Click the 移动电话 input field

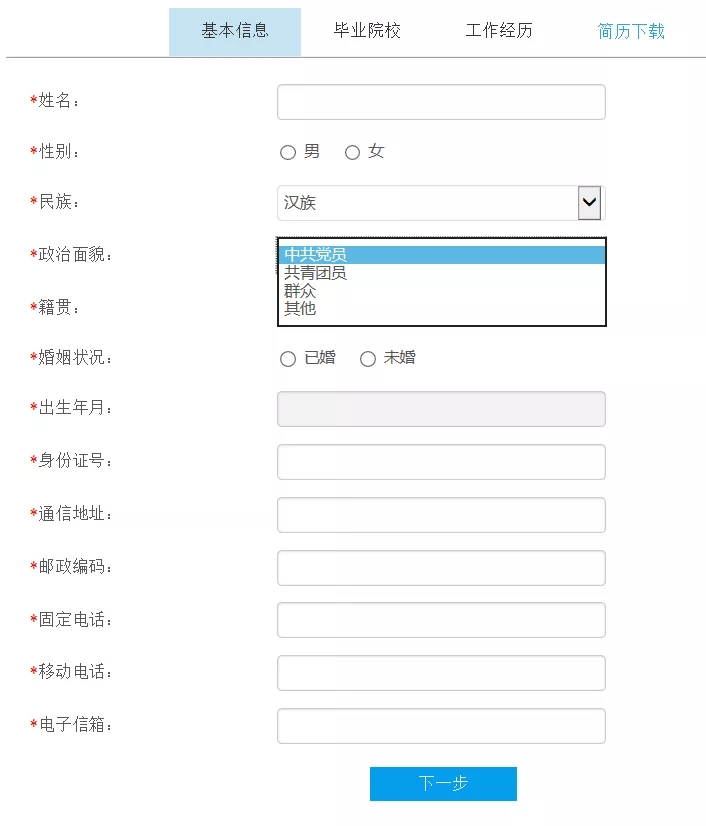pyautogui.click(x=441, y=673)
